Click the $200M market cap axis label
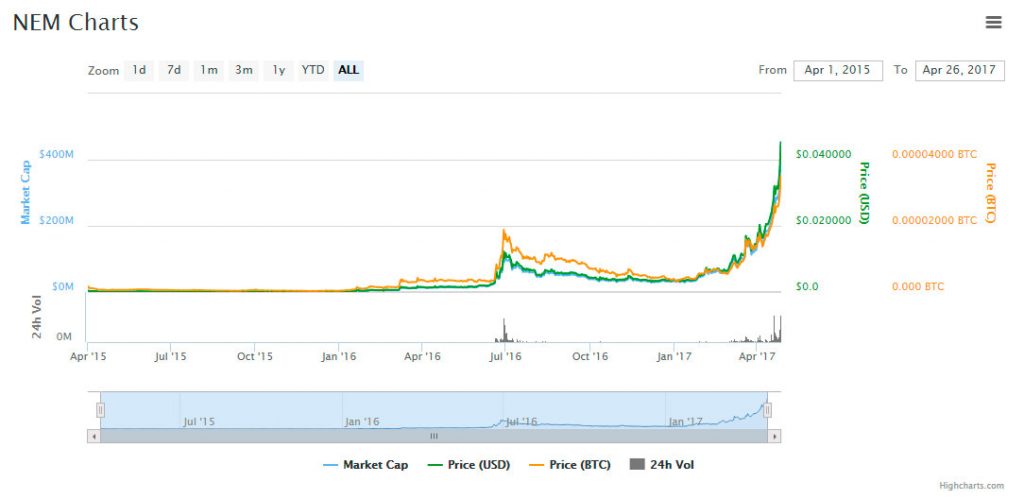Viewport: 1024px width, 499px height. pos(56,220)
